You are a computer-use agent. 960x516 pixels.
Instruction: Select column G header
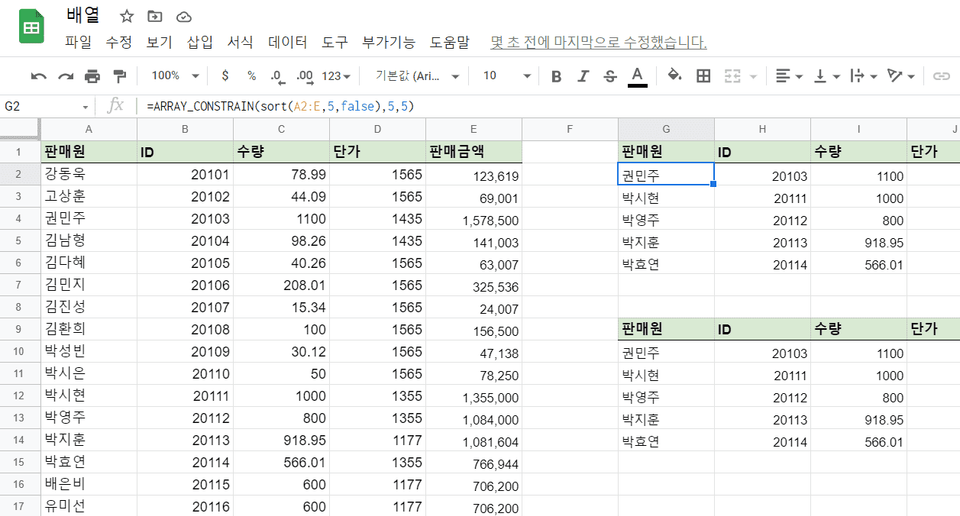pyautogui.click(x=666, y=129)
